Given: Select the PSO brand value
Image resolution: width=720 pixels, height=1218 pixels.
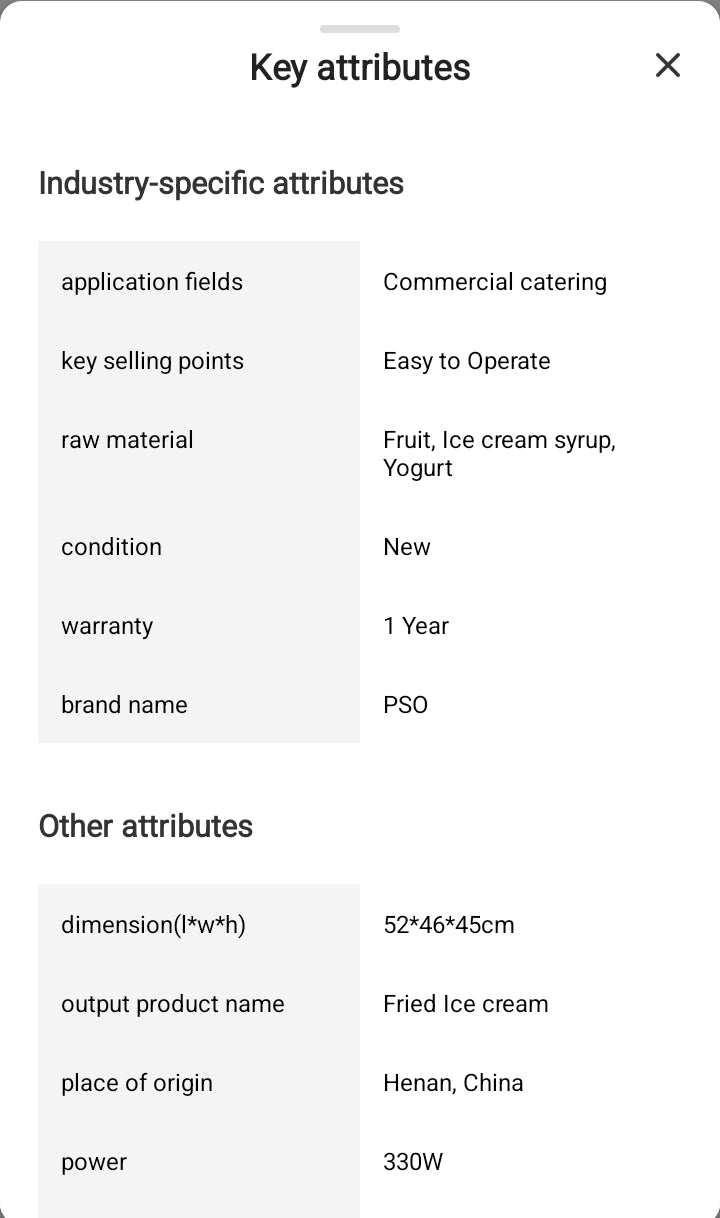Looking at the screenshot, I should tap(406, 705).
